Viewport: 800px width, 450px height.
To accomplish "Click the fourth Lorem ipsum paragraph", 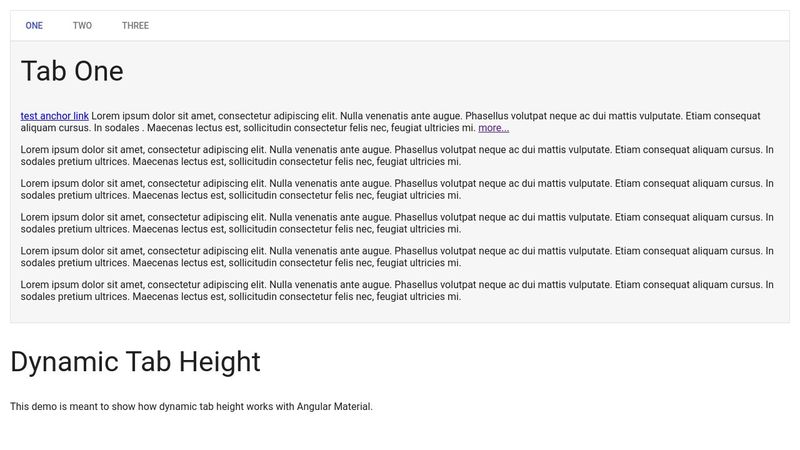I will (397, 223).
